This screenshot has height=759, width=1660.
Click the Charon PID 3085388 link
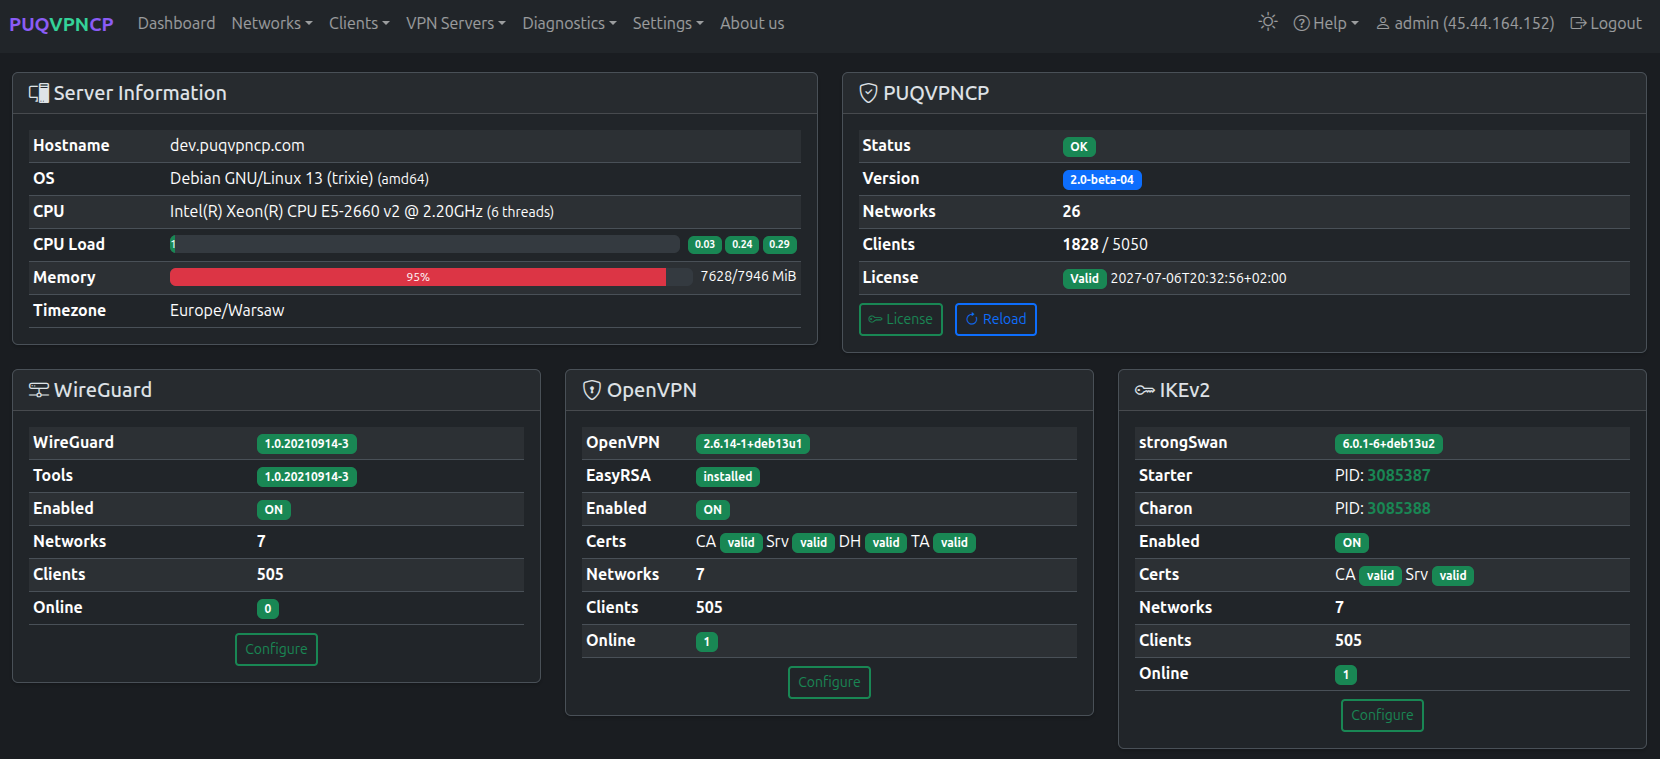pyautogui.click(x=1398, y=508)
